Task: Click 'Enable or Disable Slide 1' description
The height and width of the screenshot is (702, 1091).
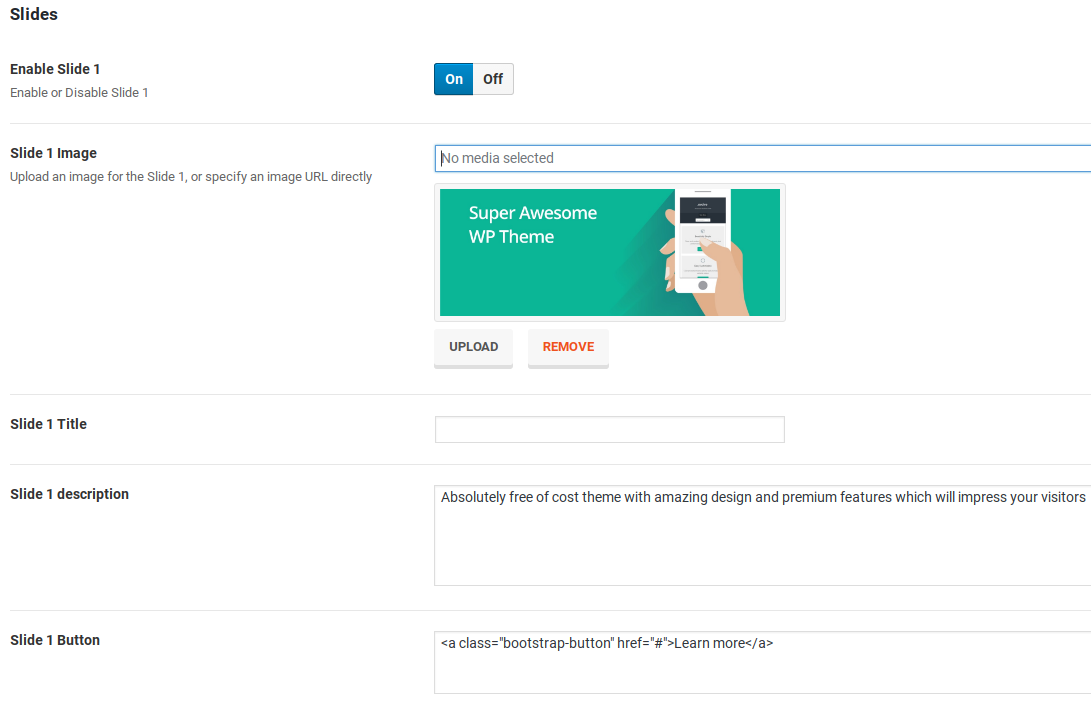Action: (x=79, y=93)
